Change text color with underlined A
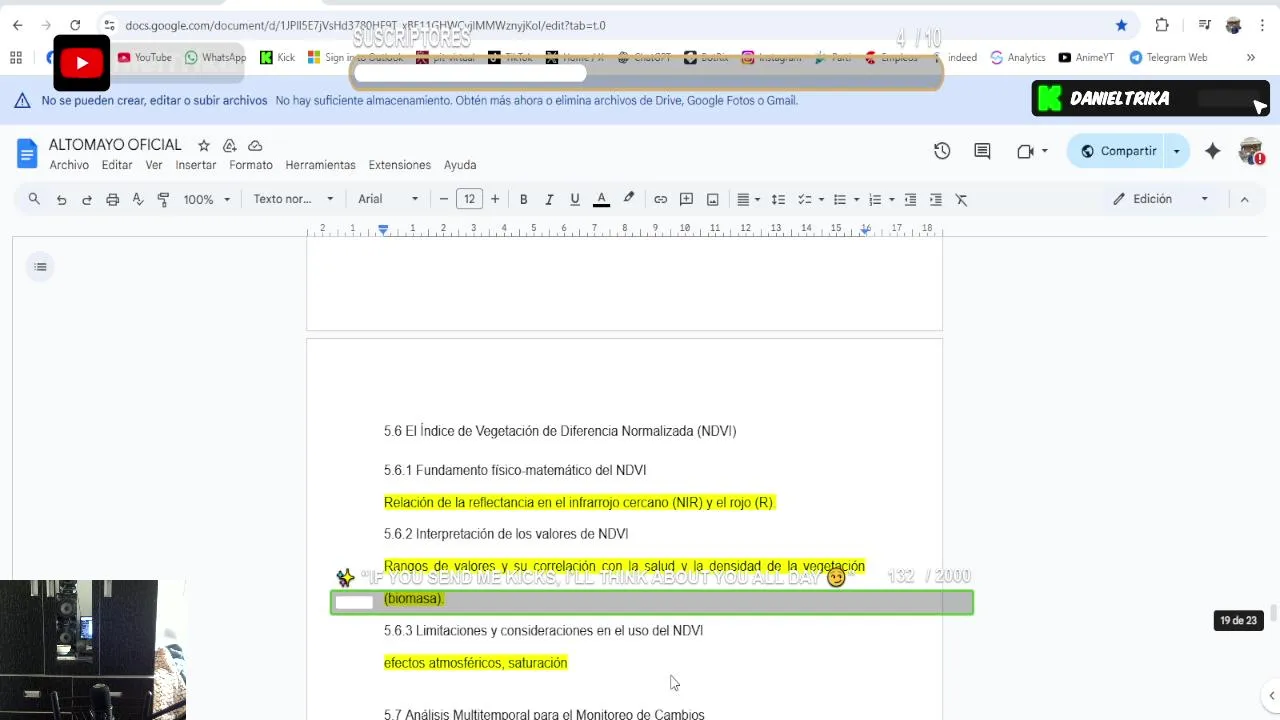 pos(601,199)
